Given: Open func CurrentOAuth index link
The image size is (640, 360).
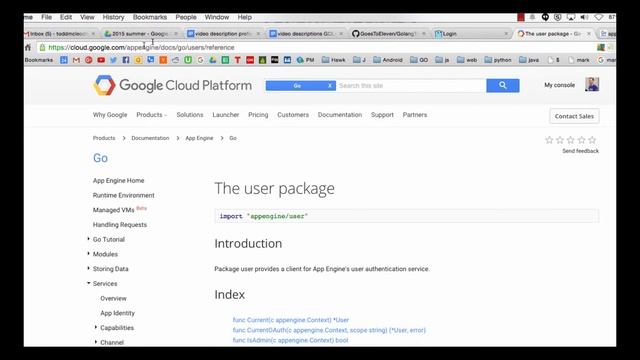Looking at the screenshot, I should coord(329,330).
